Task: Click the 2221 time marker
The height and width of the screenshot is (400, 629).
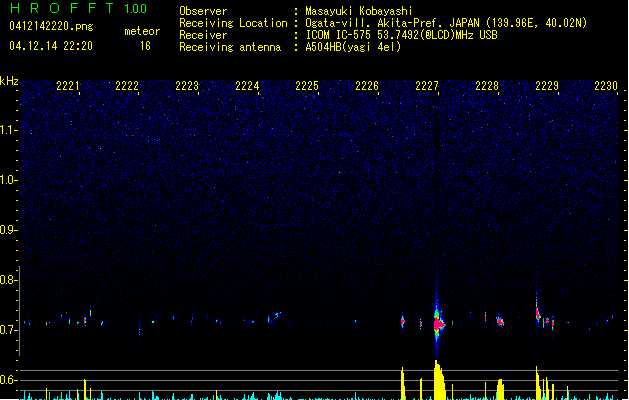Action: click(x=68, y=86)
